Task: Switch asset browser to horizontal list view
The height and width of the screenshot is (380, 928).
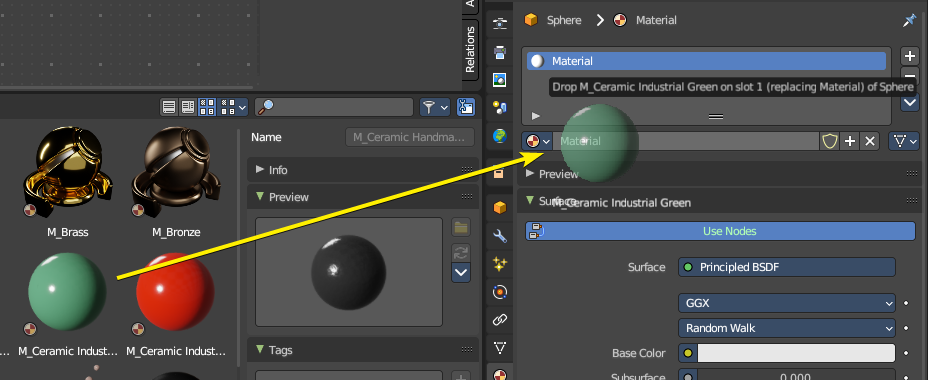Action: (x=188, y=107)
